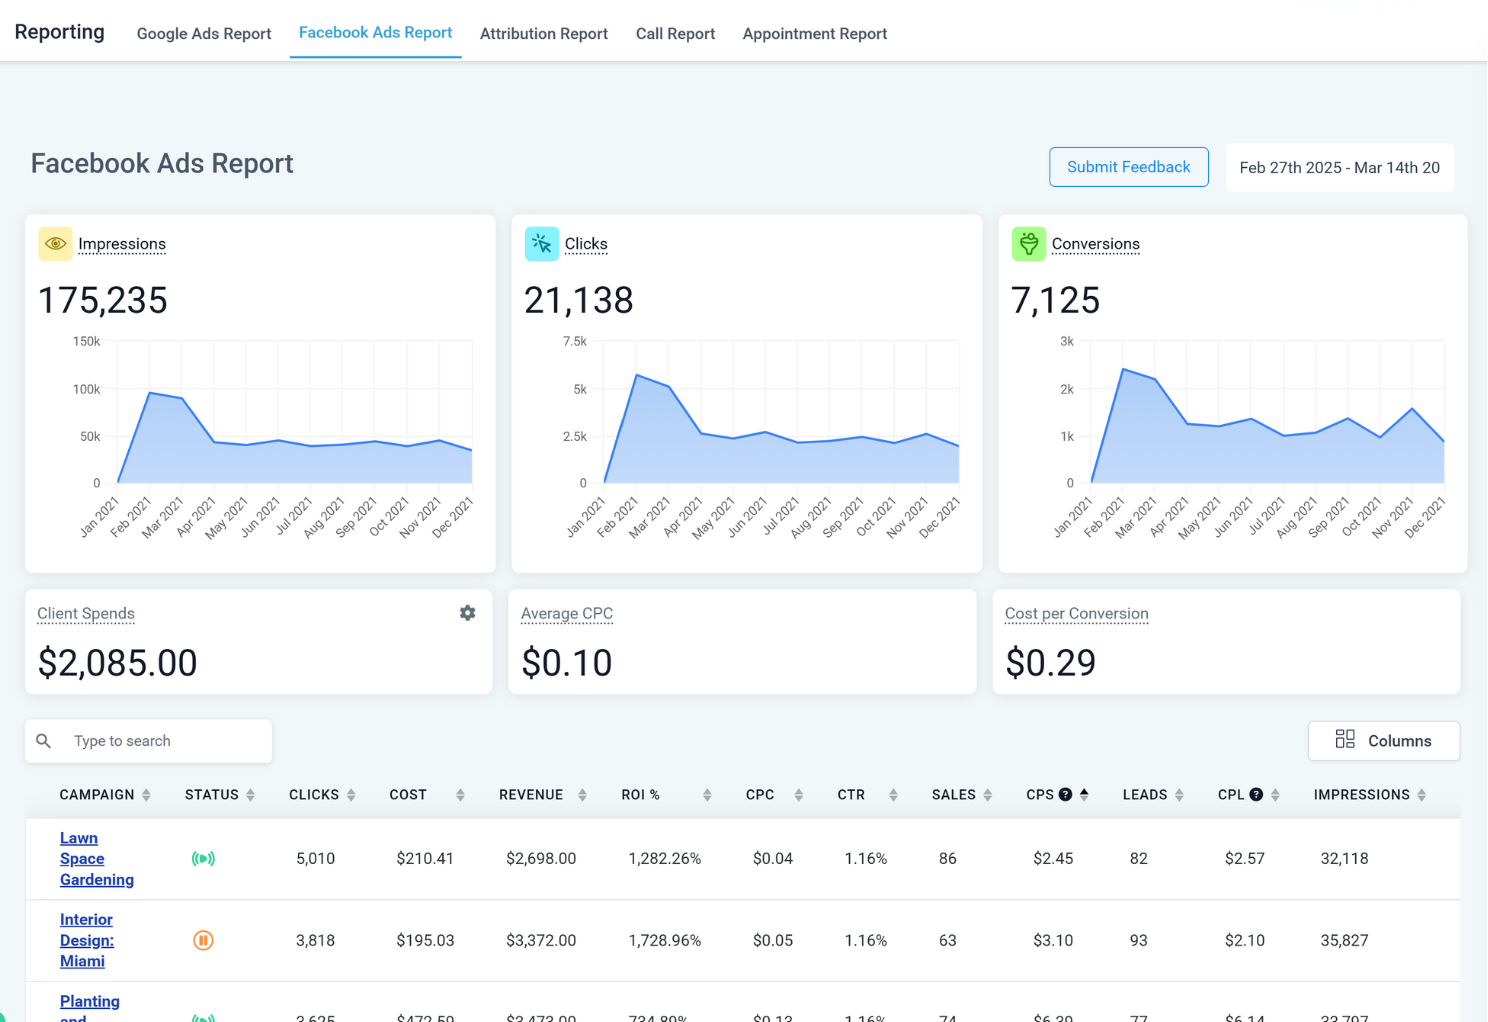Sort table by Impressions column
1488x1022 pixels.
click(1421, 795)
